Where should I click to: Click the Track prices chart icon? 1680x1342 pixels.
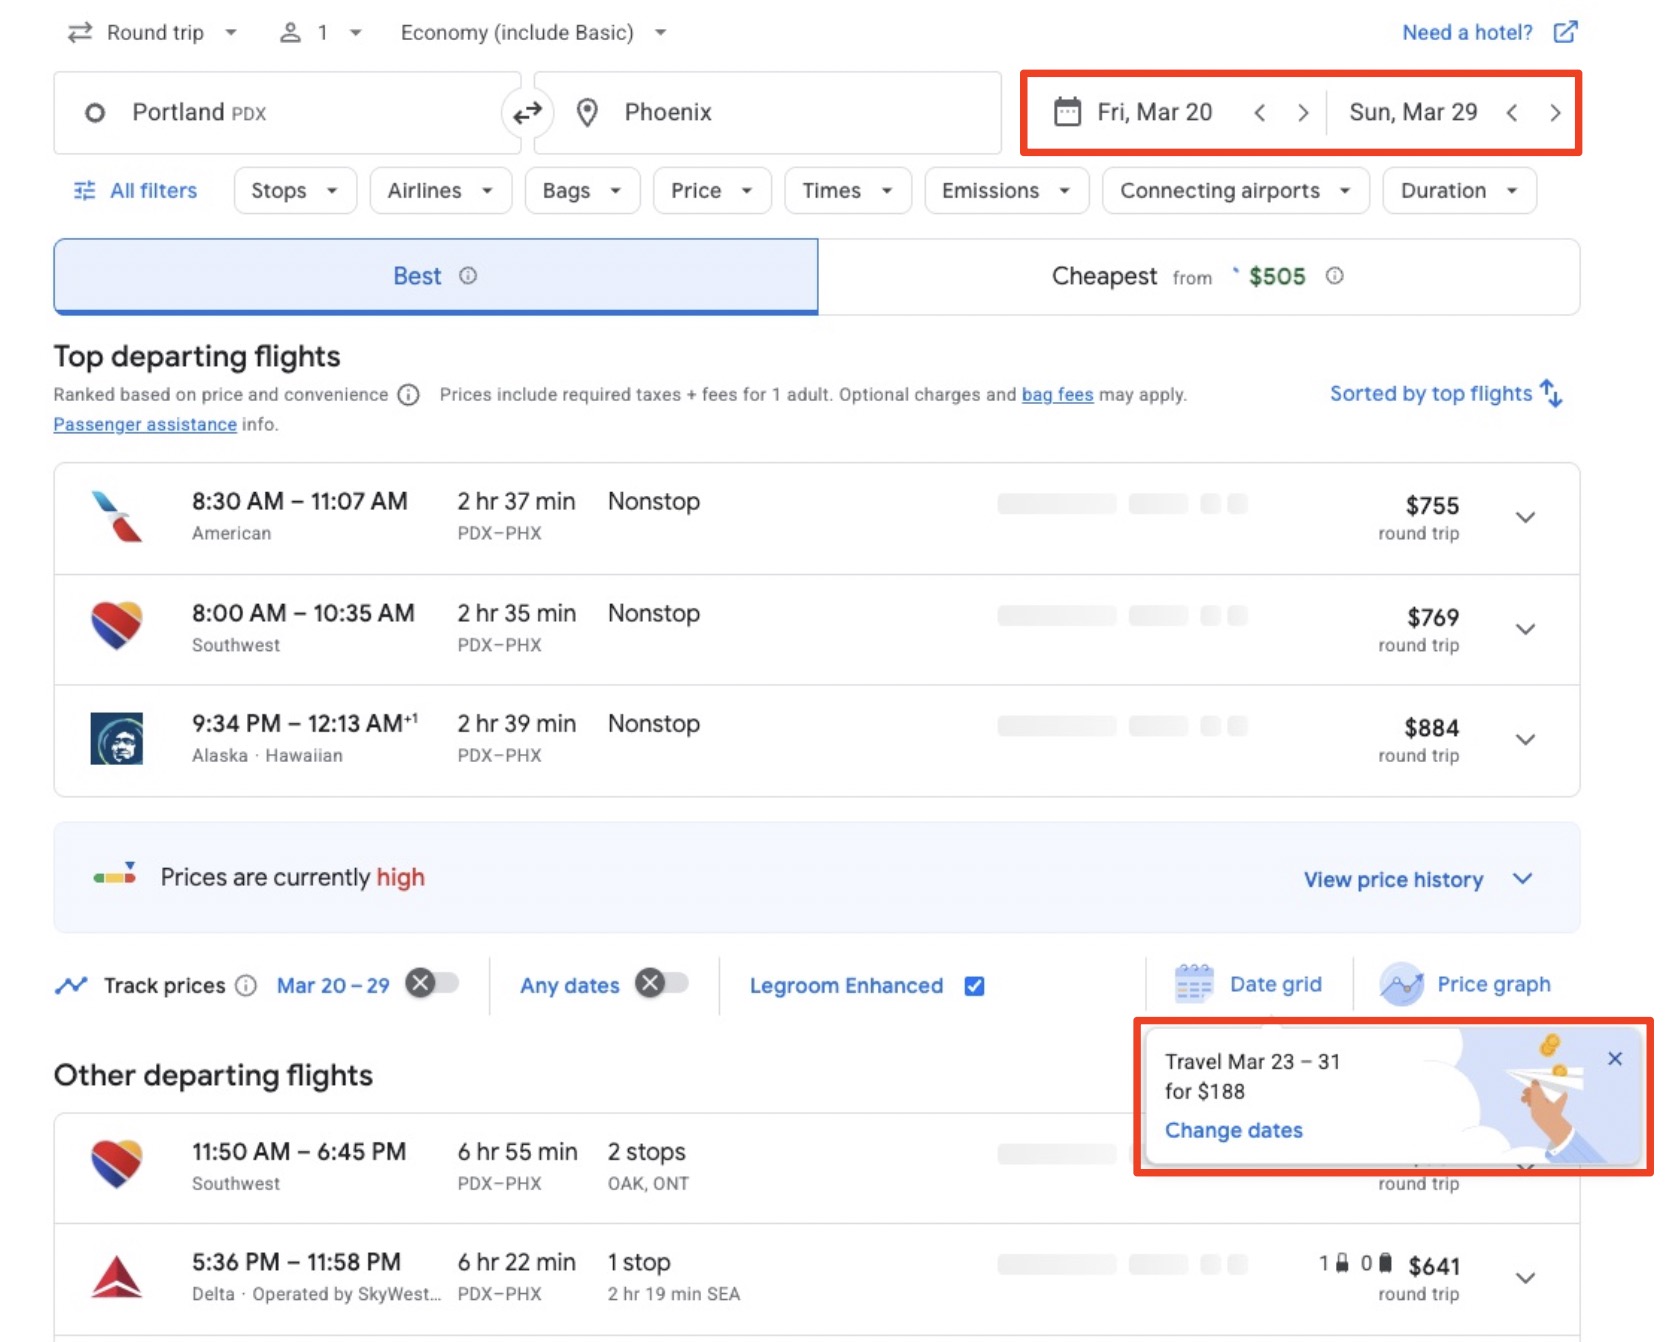pos(71,985)
